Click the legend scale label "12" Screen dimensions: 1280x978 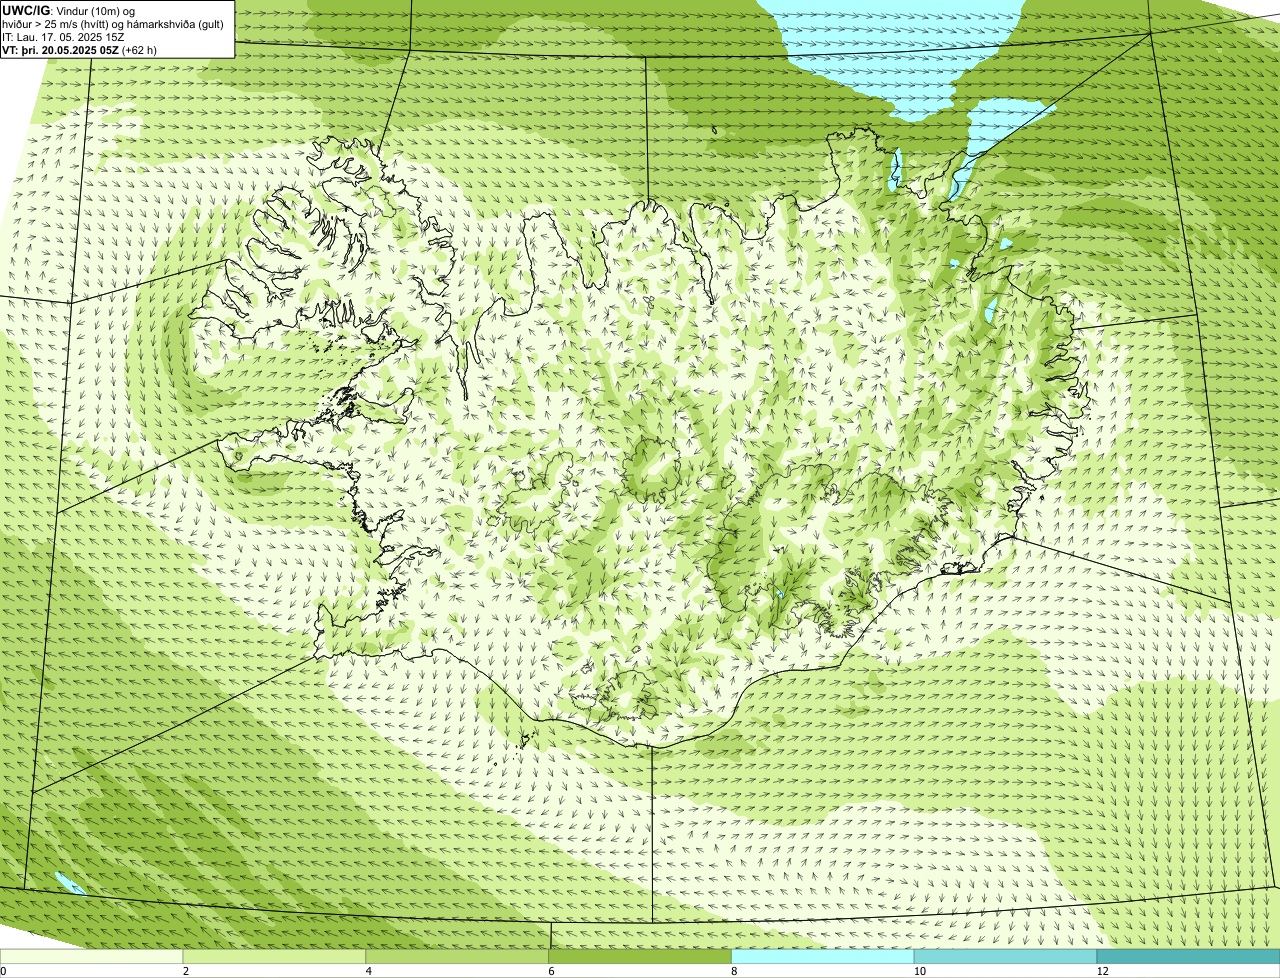(1101, 971)
